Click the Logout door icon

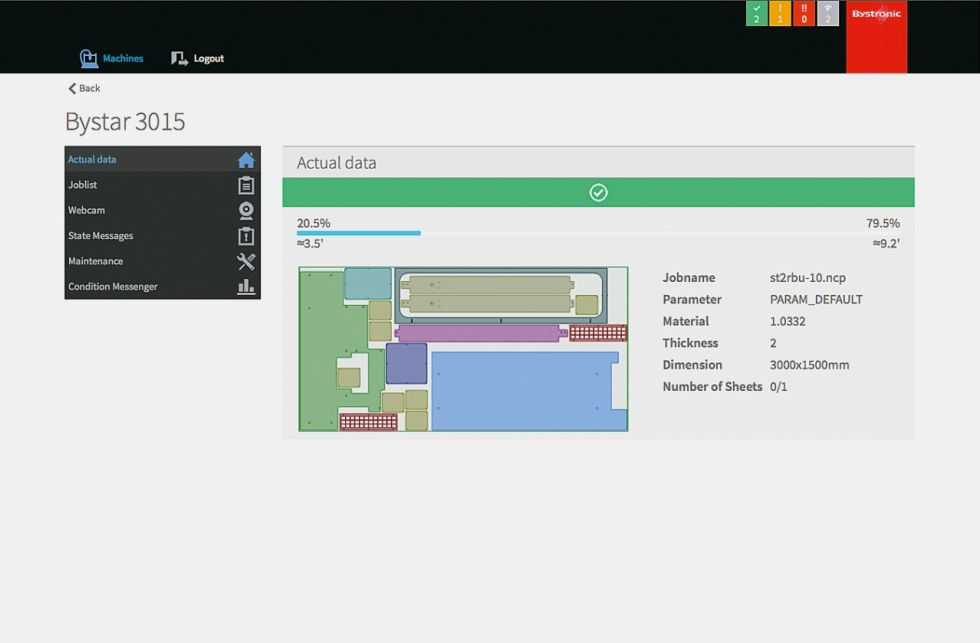179,59
